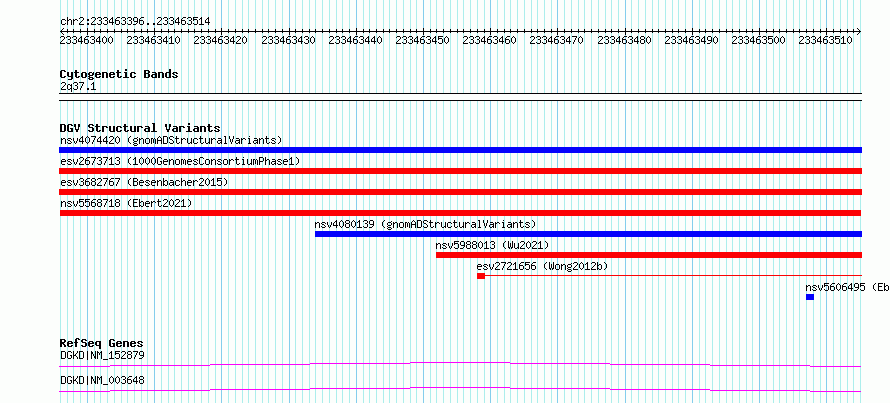The image size is (890, 403).
Task: Click the RefSeq Genes track title
Action: [101, 343]
